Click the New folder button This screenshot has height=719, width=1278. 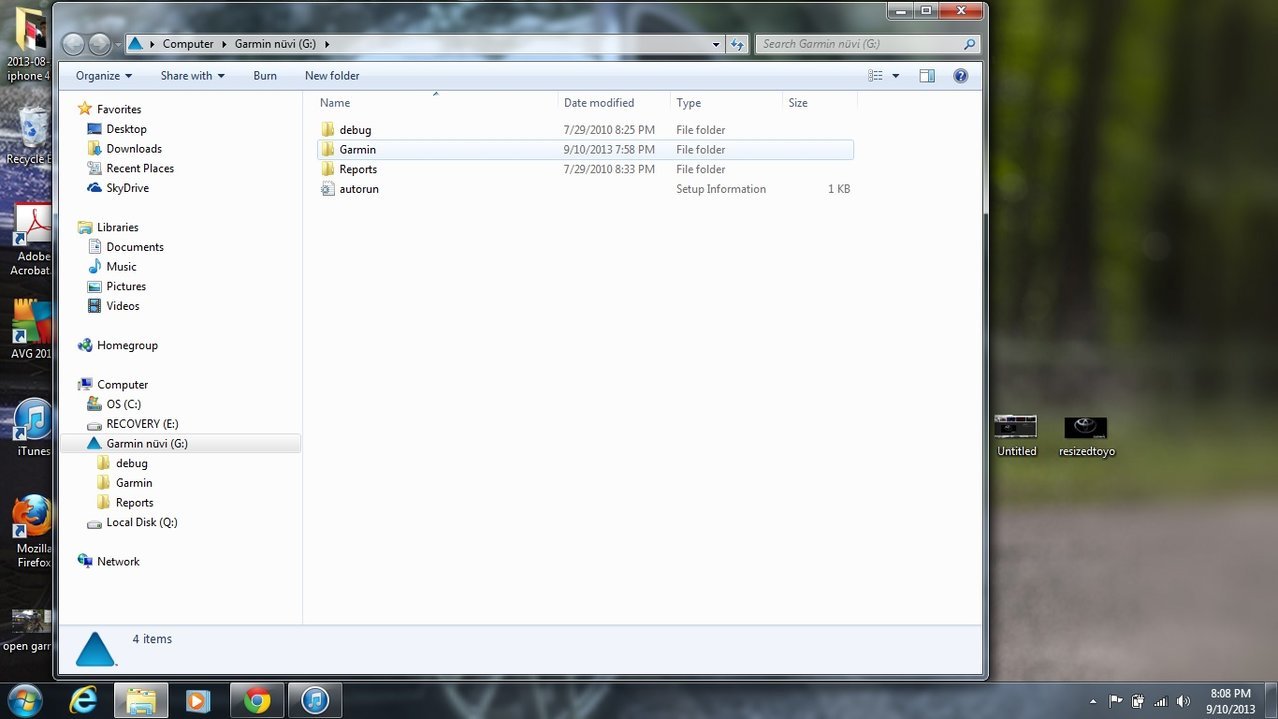click(x=332, y=76)
